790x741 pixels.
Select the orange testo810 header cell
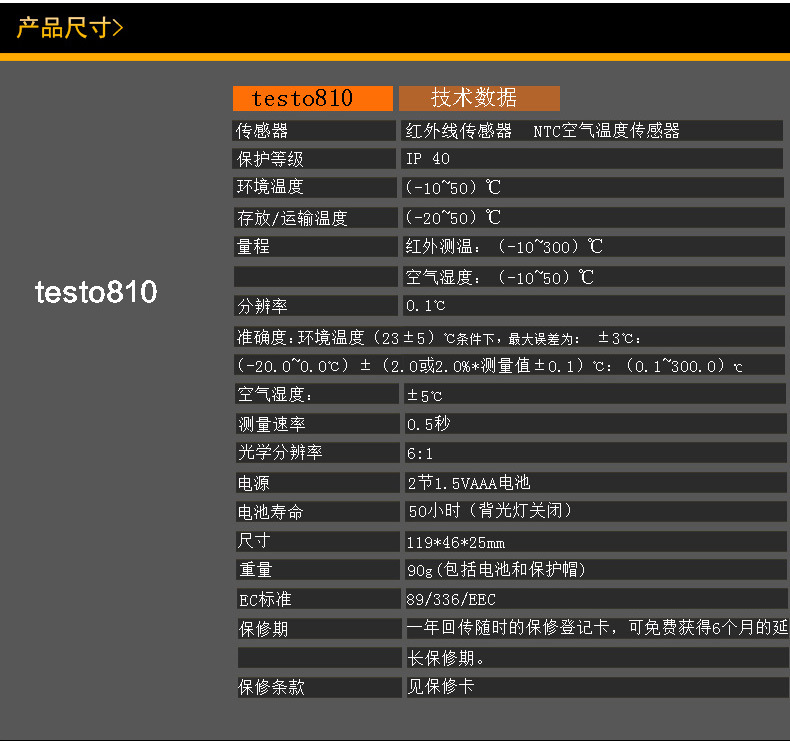click(x=312, y=98)
